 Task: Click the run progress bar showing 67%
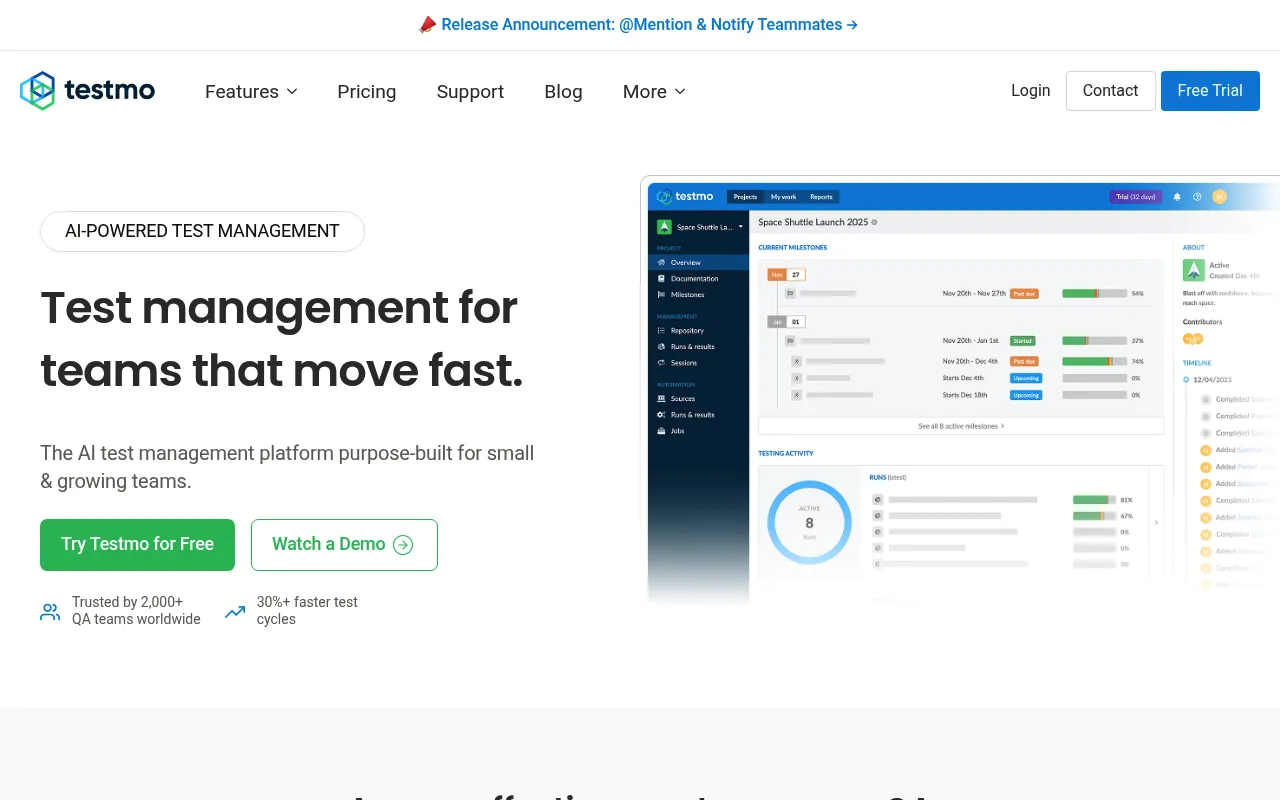tap(1094, 516)
